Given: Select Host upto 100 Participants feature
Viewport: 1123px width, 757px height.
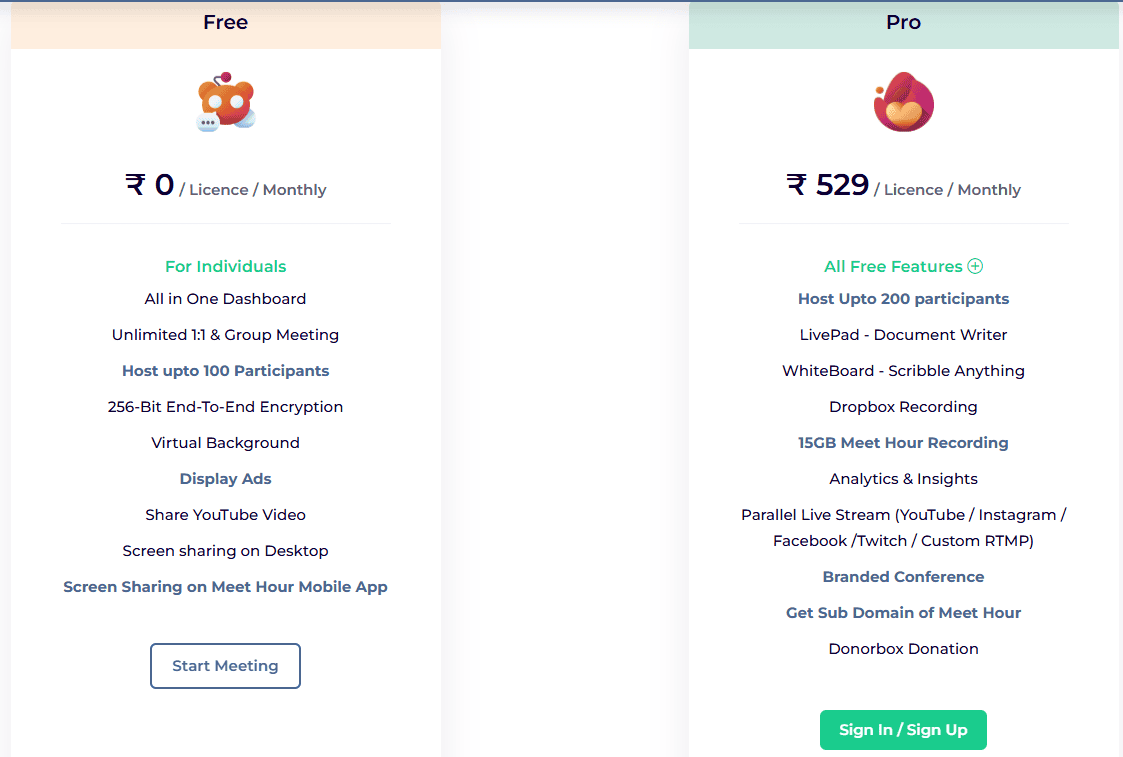Looking at the screenshot, I should (225, 370).
